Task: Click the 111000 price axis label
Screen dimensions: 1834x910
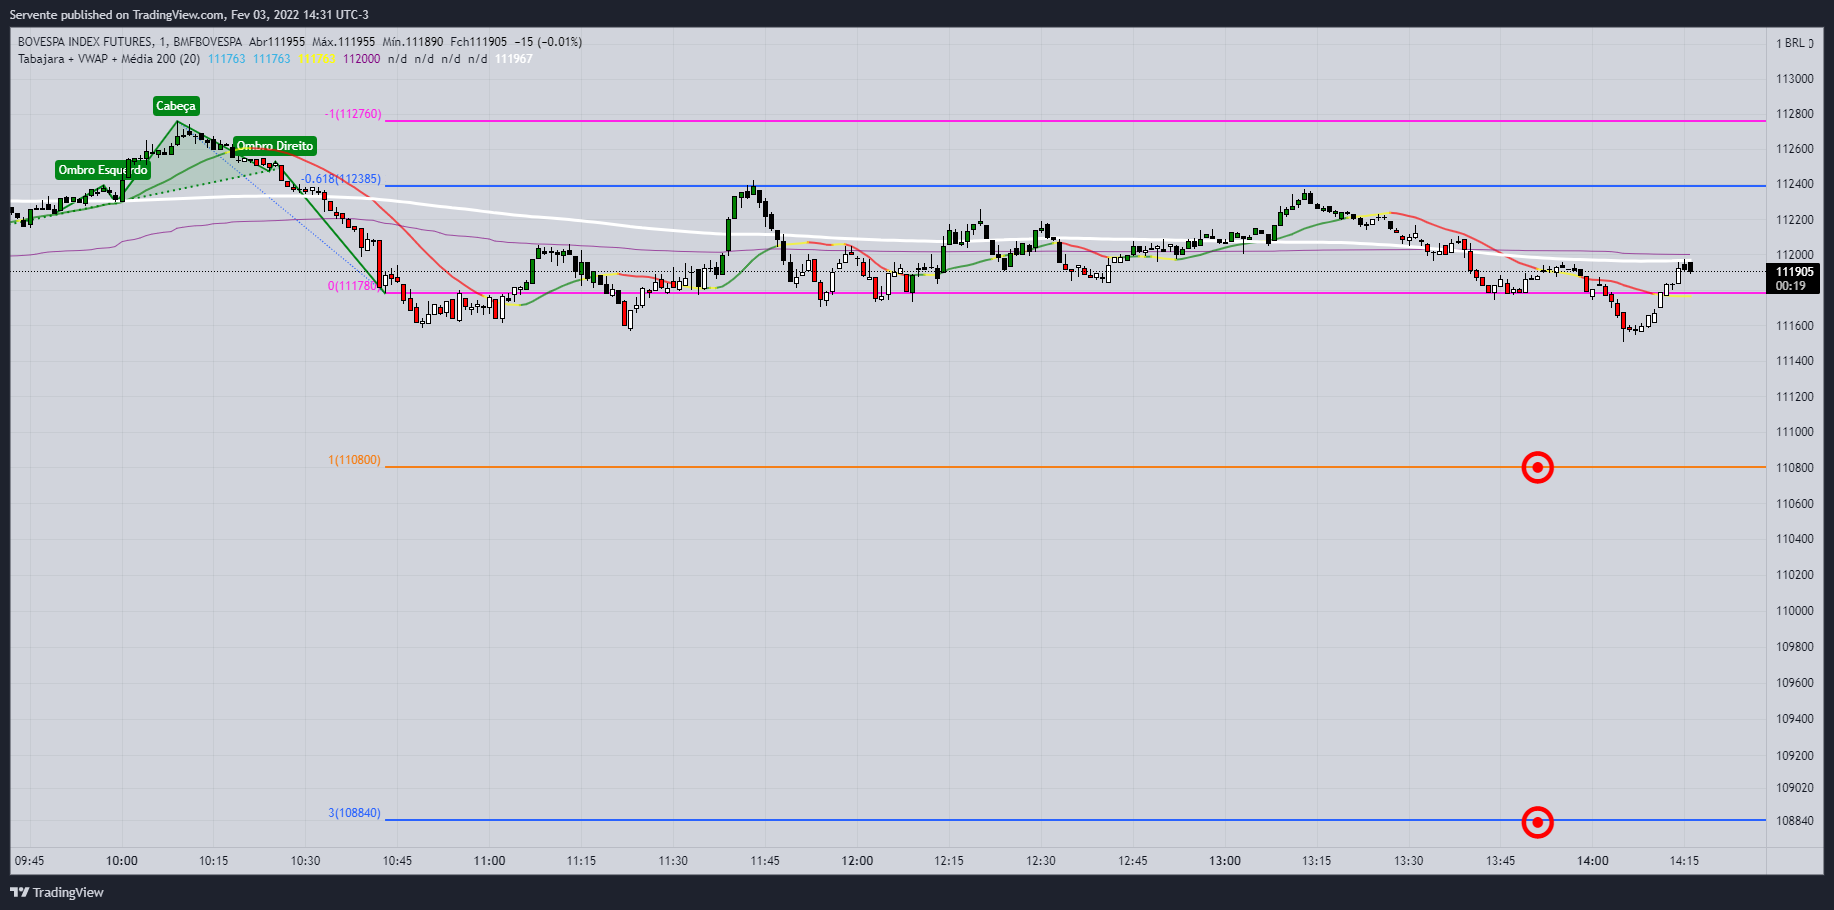Action: click(1794, 432)
